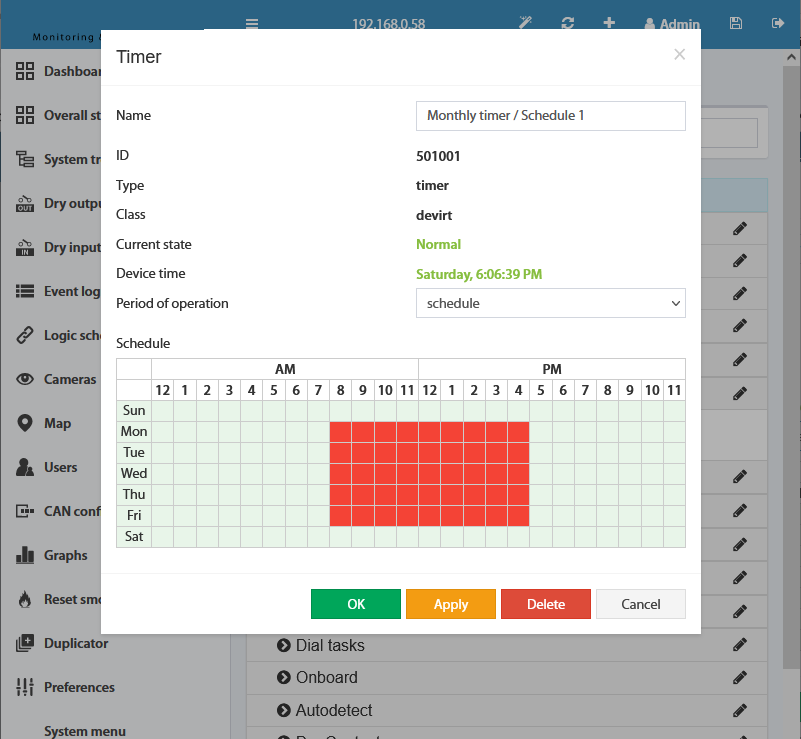
Task: Open Event log sidebar item
Action: (58, 291)
